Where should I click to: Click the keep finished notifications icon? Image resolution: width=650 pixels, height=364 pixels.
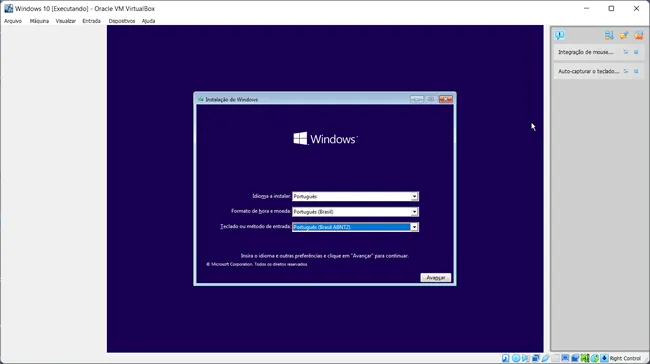click(x=624, y=35)
